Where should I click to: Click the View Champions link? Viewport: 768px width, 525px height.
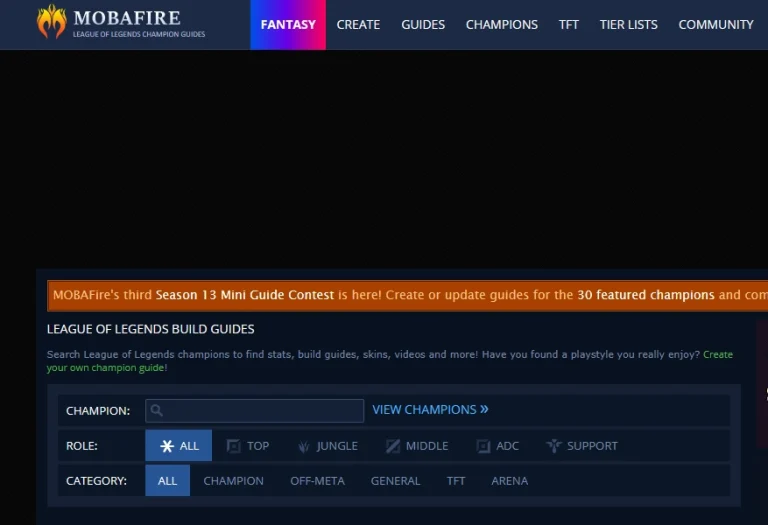tap(430, 410)
